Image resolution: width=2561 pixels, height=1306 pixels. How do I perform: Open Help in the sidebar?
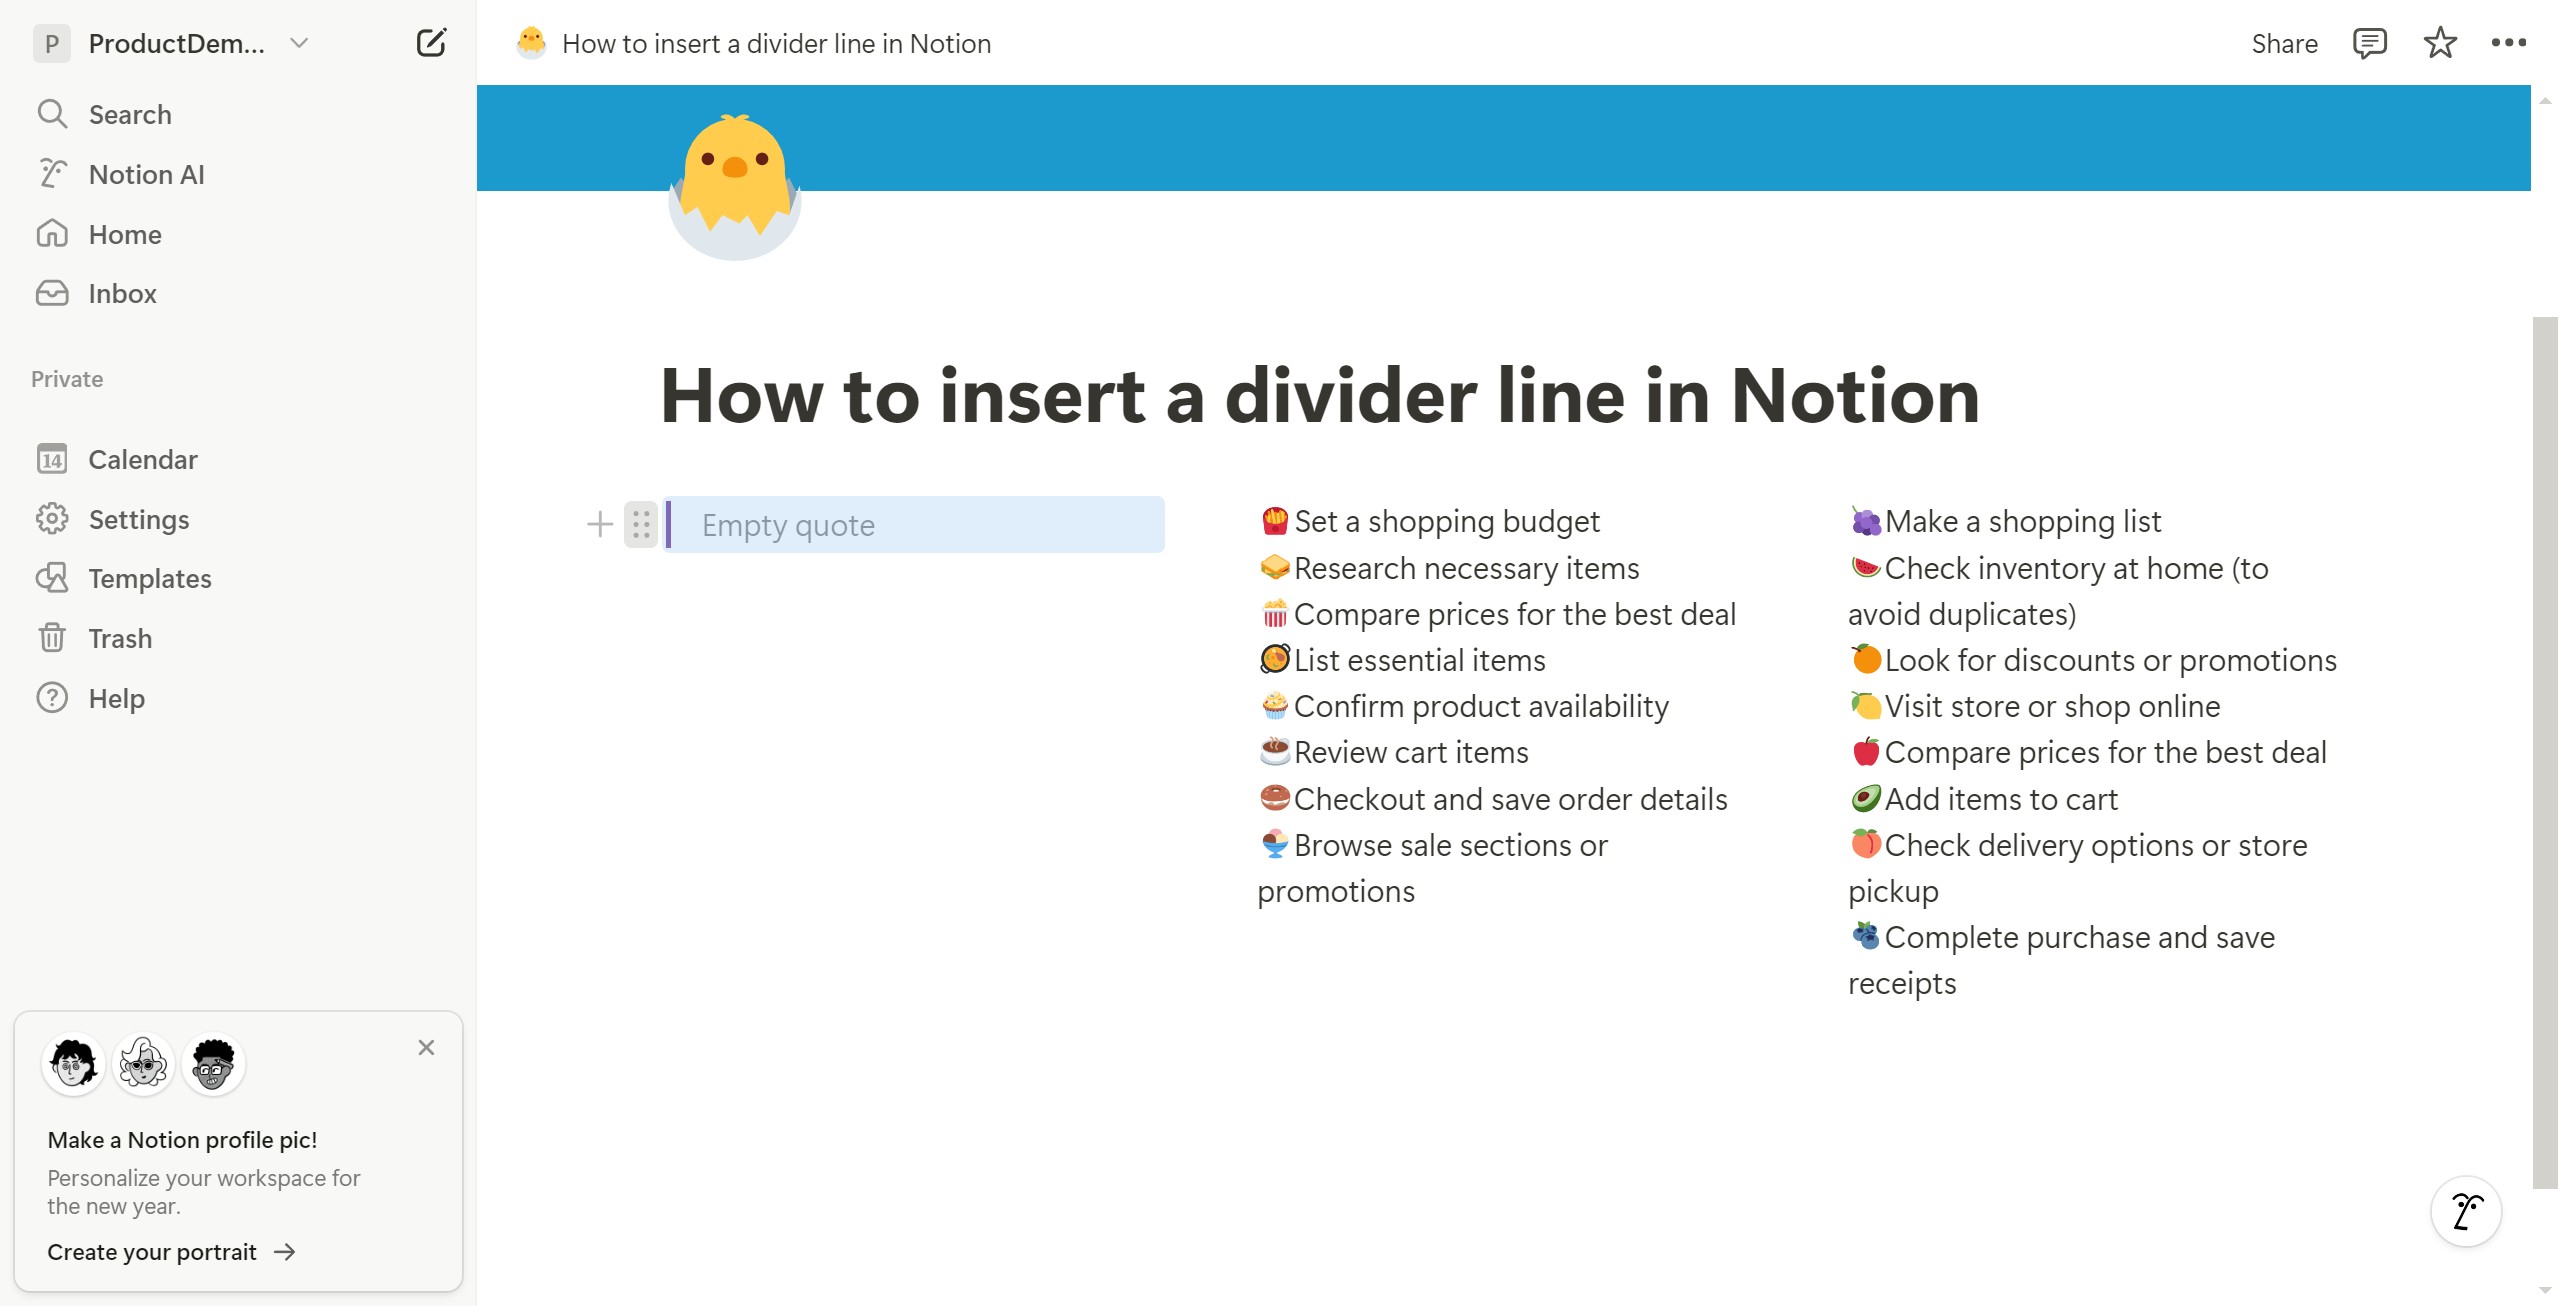pyautogui.click(x=117, y=698)
